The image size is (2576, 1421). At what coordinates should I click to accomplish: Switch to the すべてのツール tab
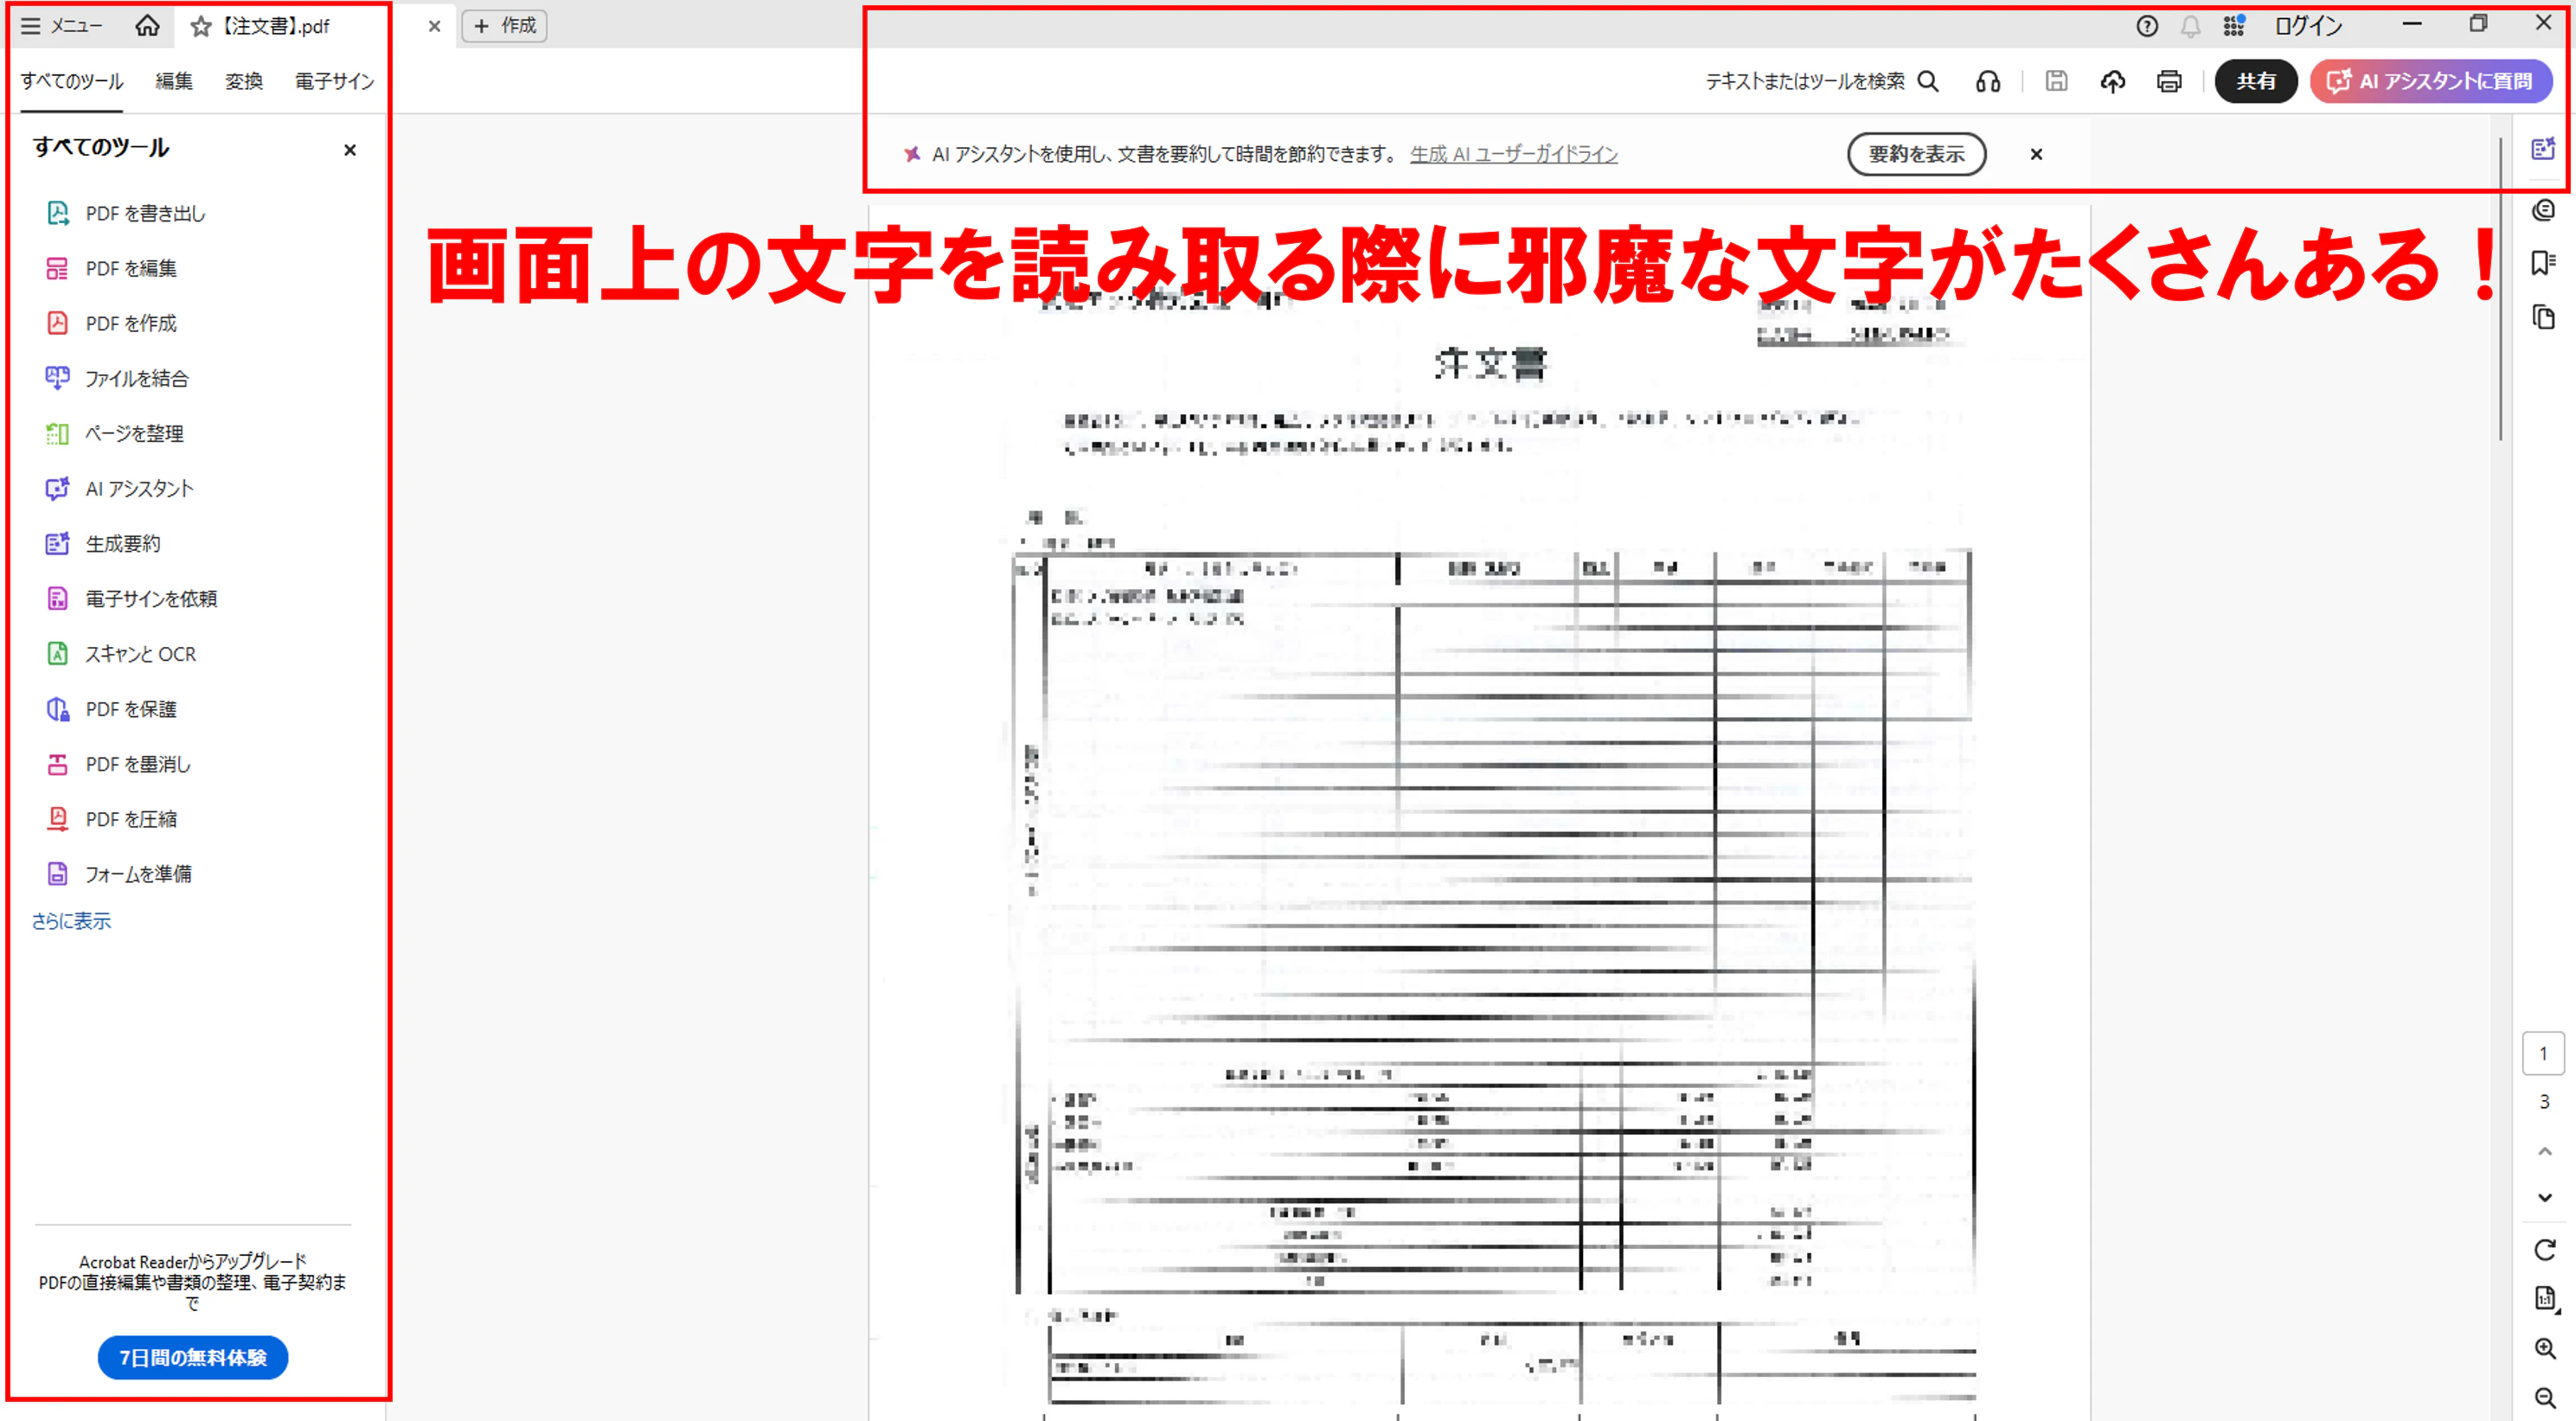(x=72, y=81)
